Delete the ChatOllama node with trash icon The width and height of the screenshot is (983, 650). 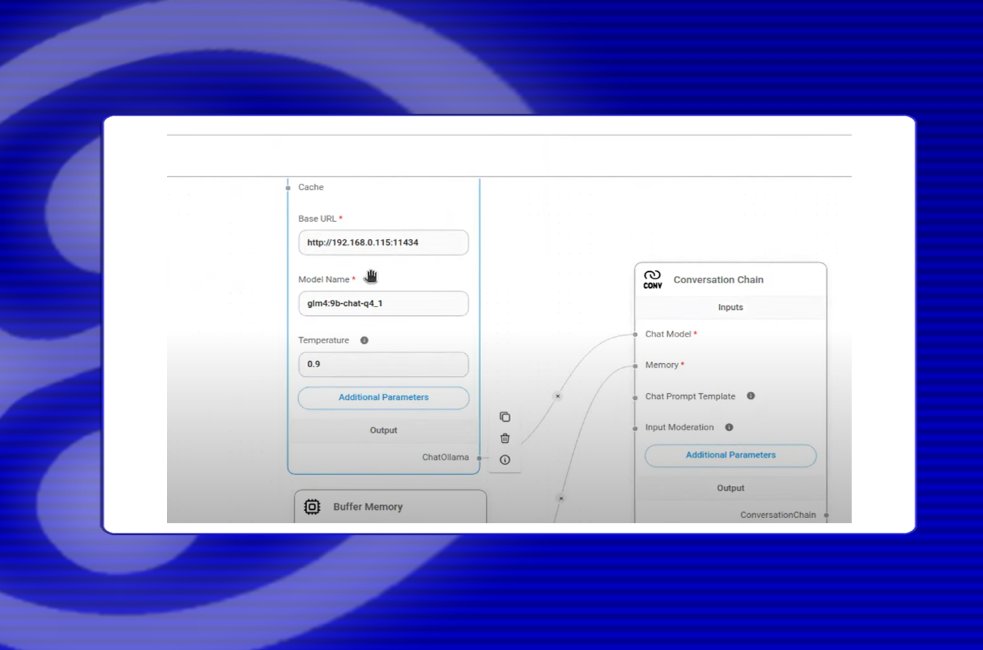(x=505, y=438)
